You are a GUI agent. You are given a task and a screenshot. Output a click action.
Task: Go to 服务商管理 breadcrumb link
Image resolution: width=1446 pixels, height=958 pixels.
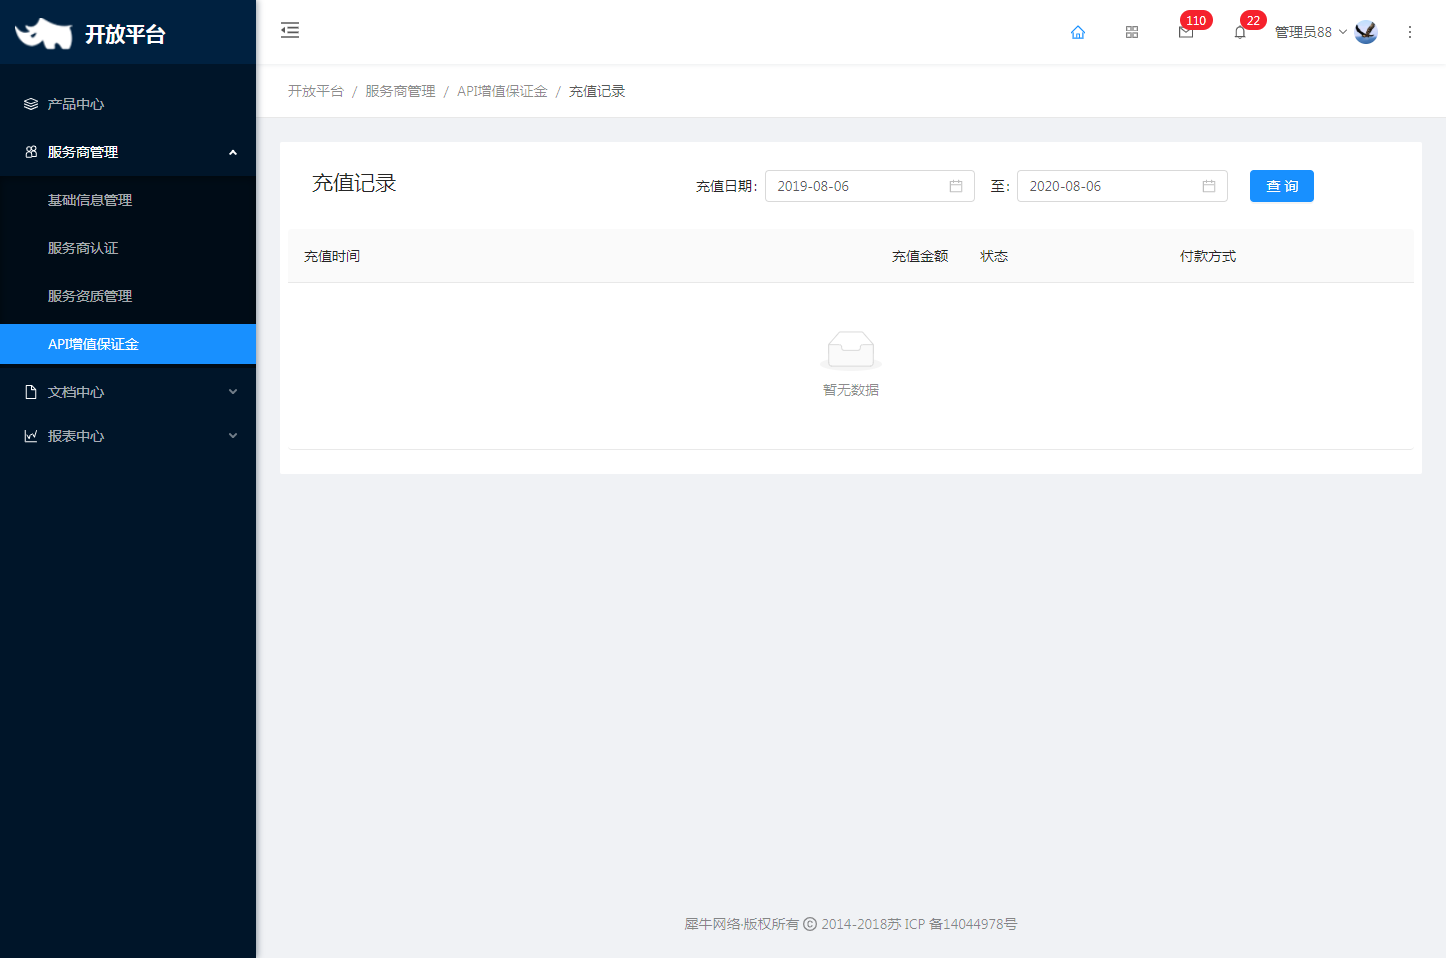(x=400, y=91)
